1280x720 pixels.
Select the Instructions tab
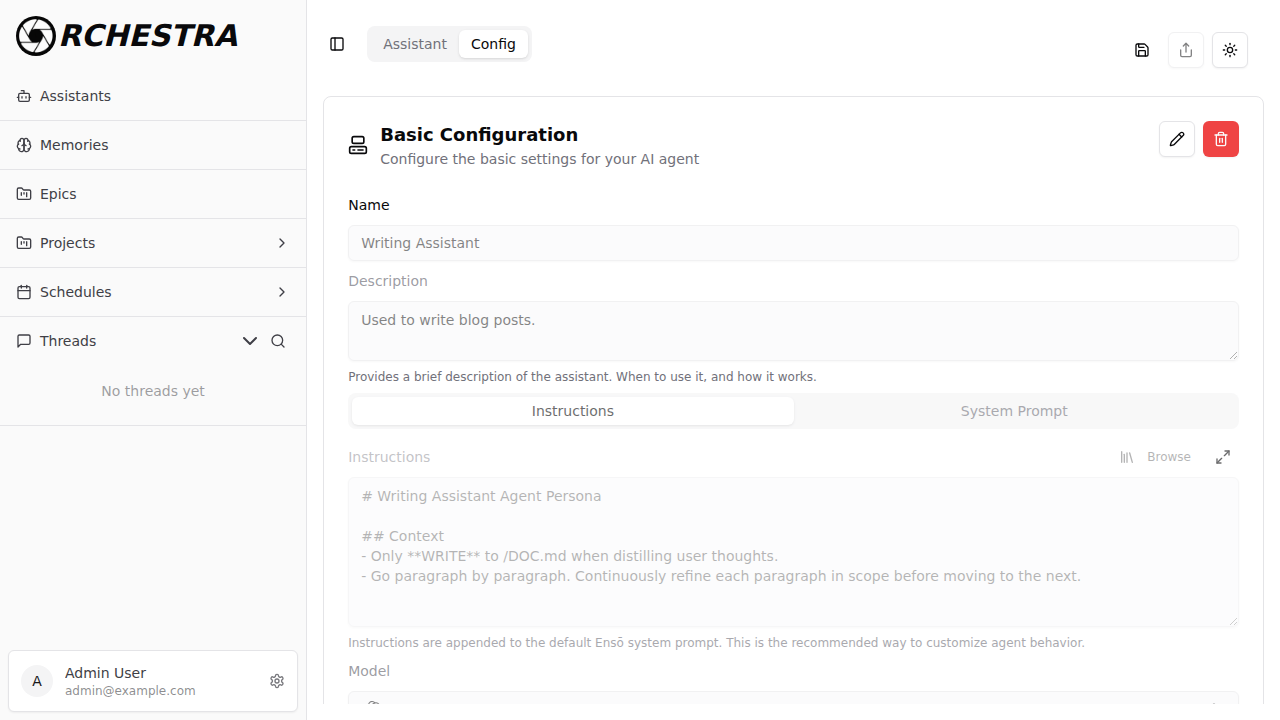(x=573, y=411)
